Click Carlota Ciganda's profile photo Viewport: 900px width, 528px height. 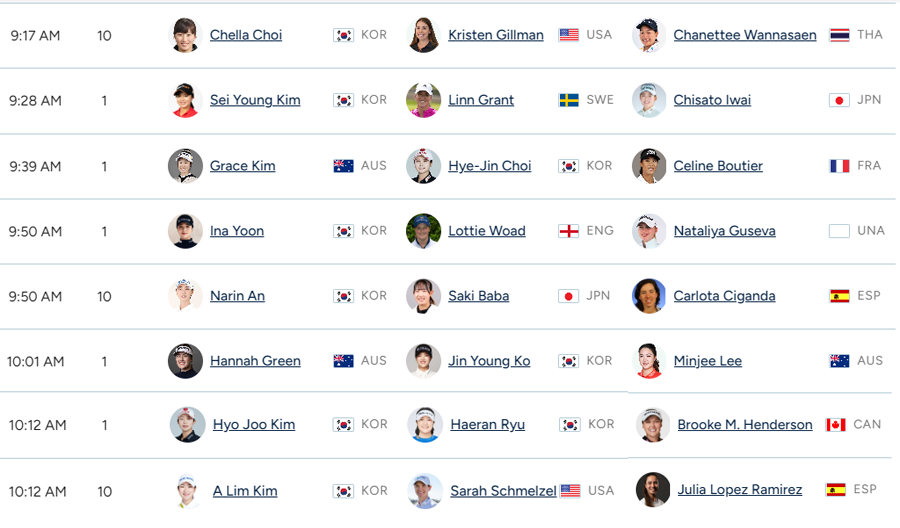tap(649, 296)
